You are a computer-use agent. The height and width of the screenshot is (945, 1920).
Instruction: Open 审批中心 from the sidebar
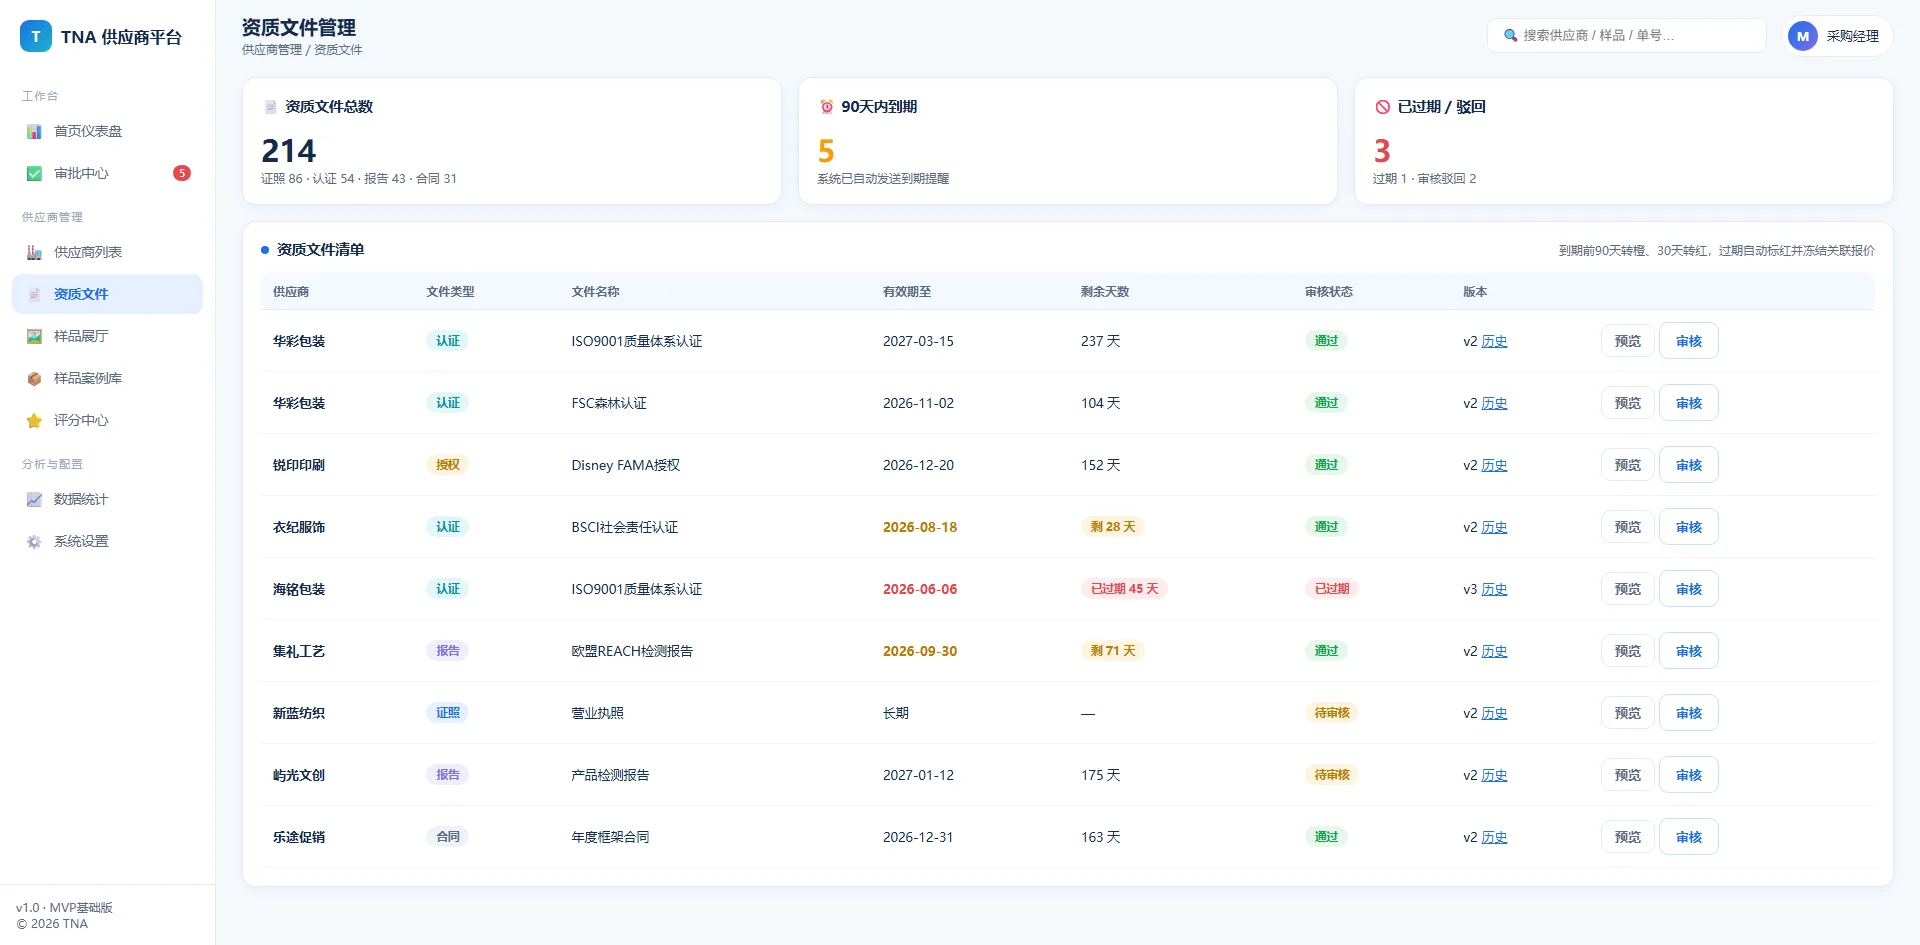coord(107,173)
